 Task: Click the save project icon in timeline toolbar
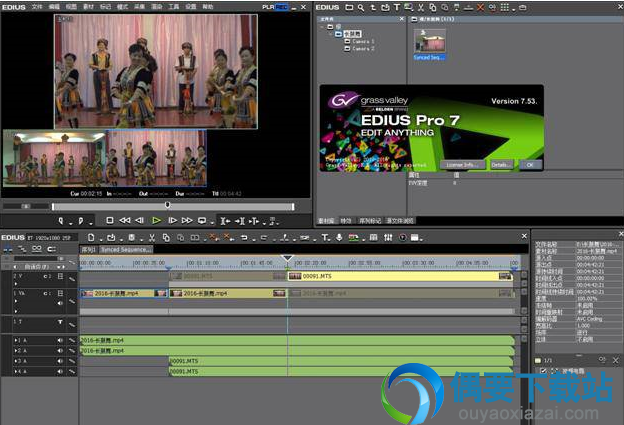pos(132,238)
